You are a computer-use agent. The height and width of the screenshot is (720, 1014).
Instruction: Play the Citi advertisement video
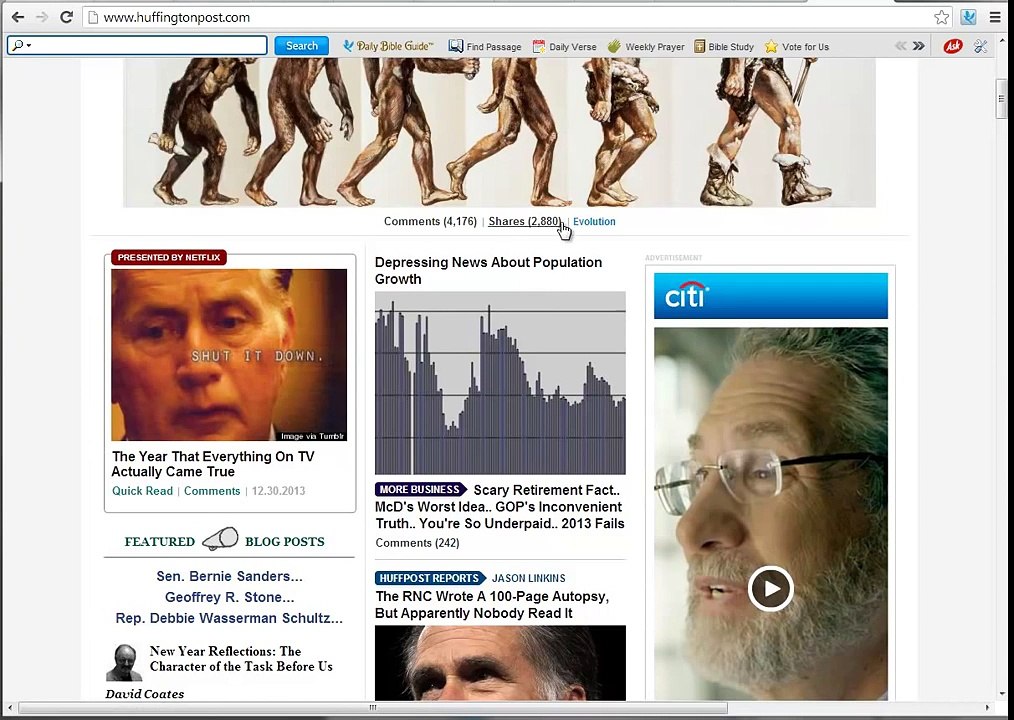(x=770, y=589)
